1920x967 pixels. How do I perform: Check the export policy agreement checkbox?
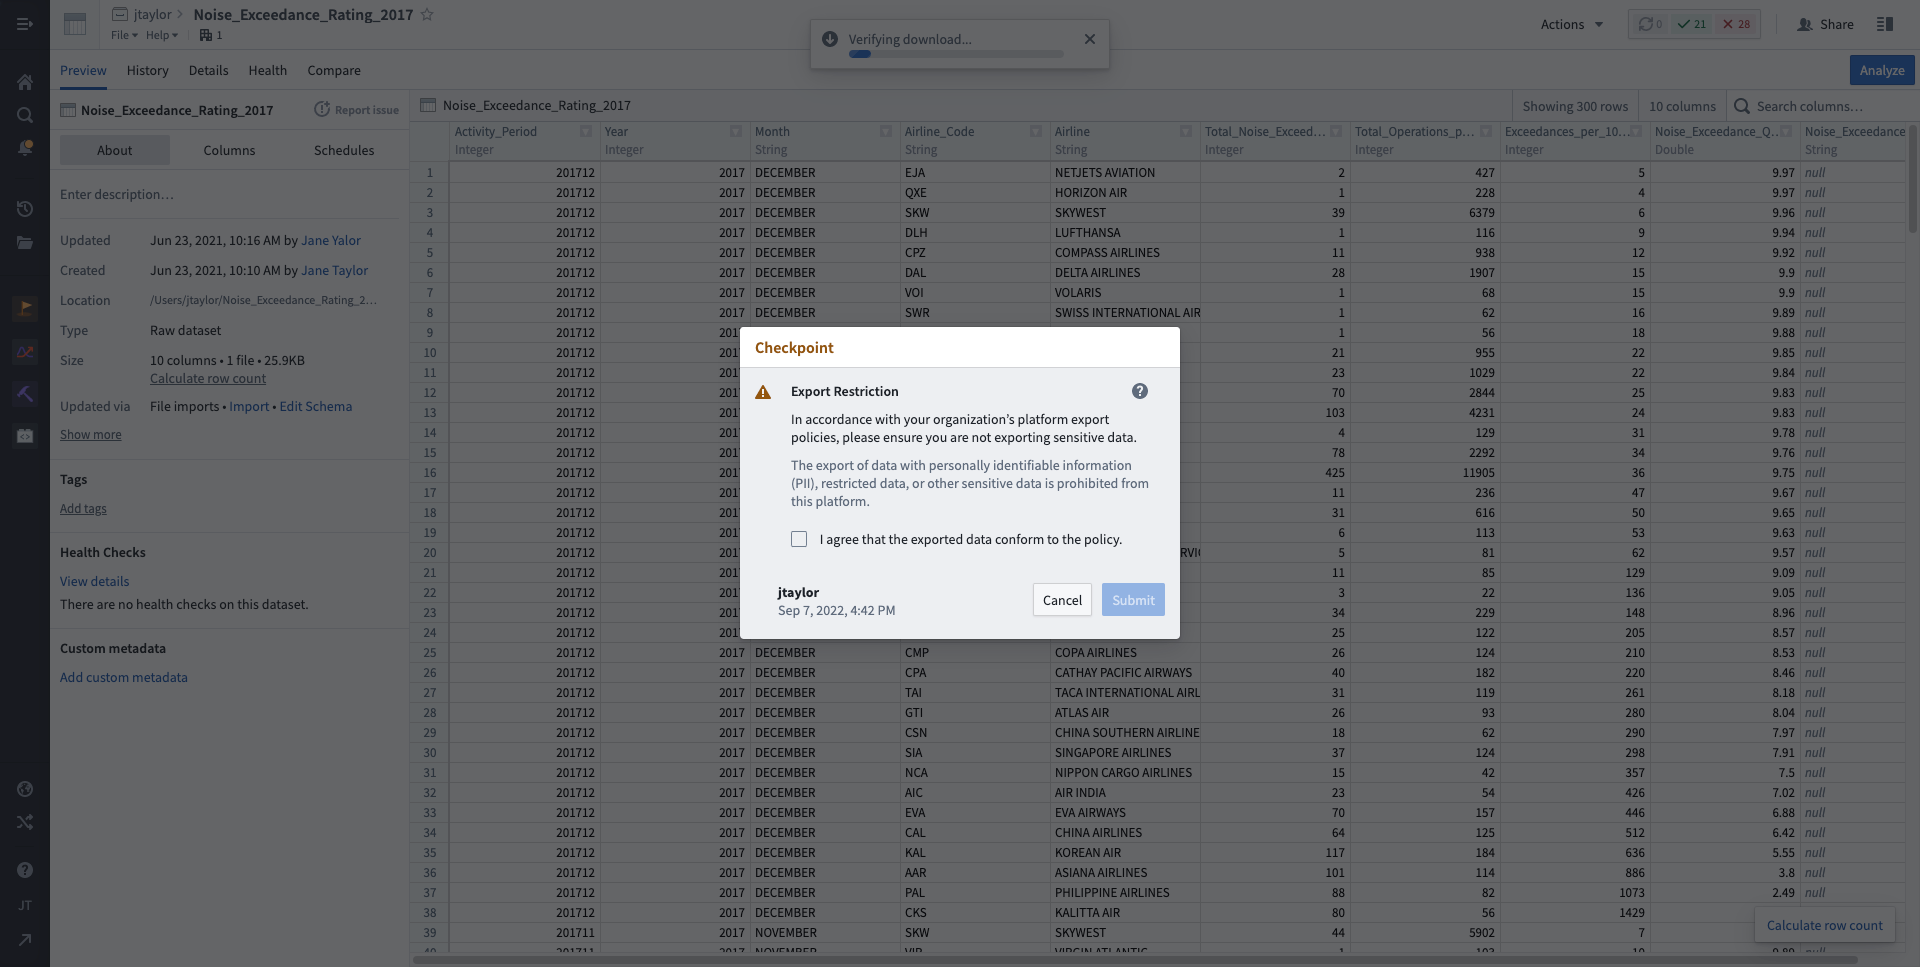799,539
